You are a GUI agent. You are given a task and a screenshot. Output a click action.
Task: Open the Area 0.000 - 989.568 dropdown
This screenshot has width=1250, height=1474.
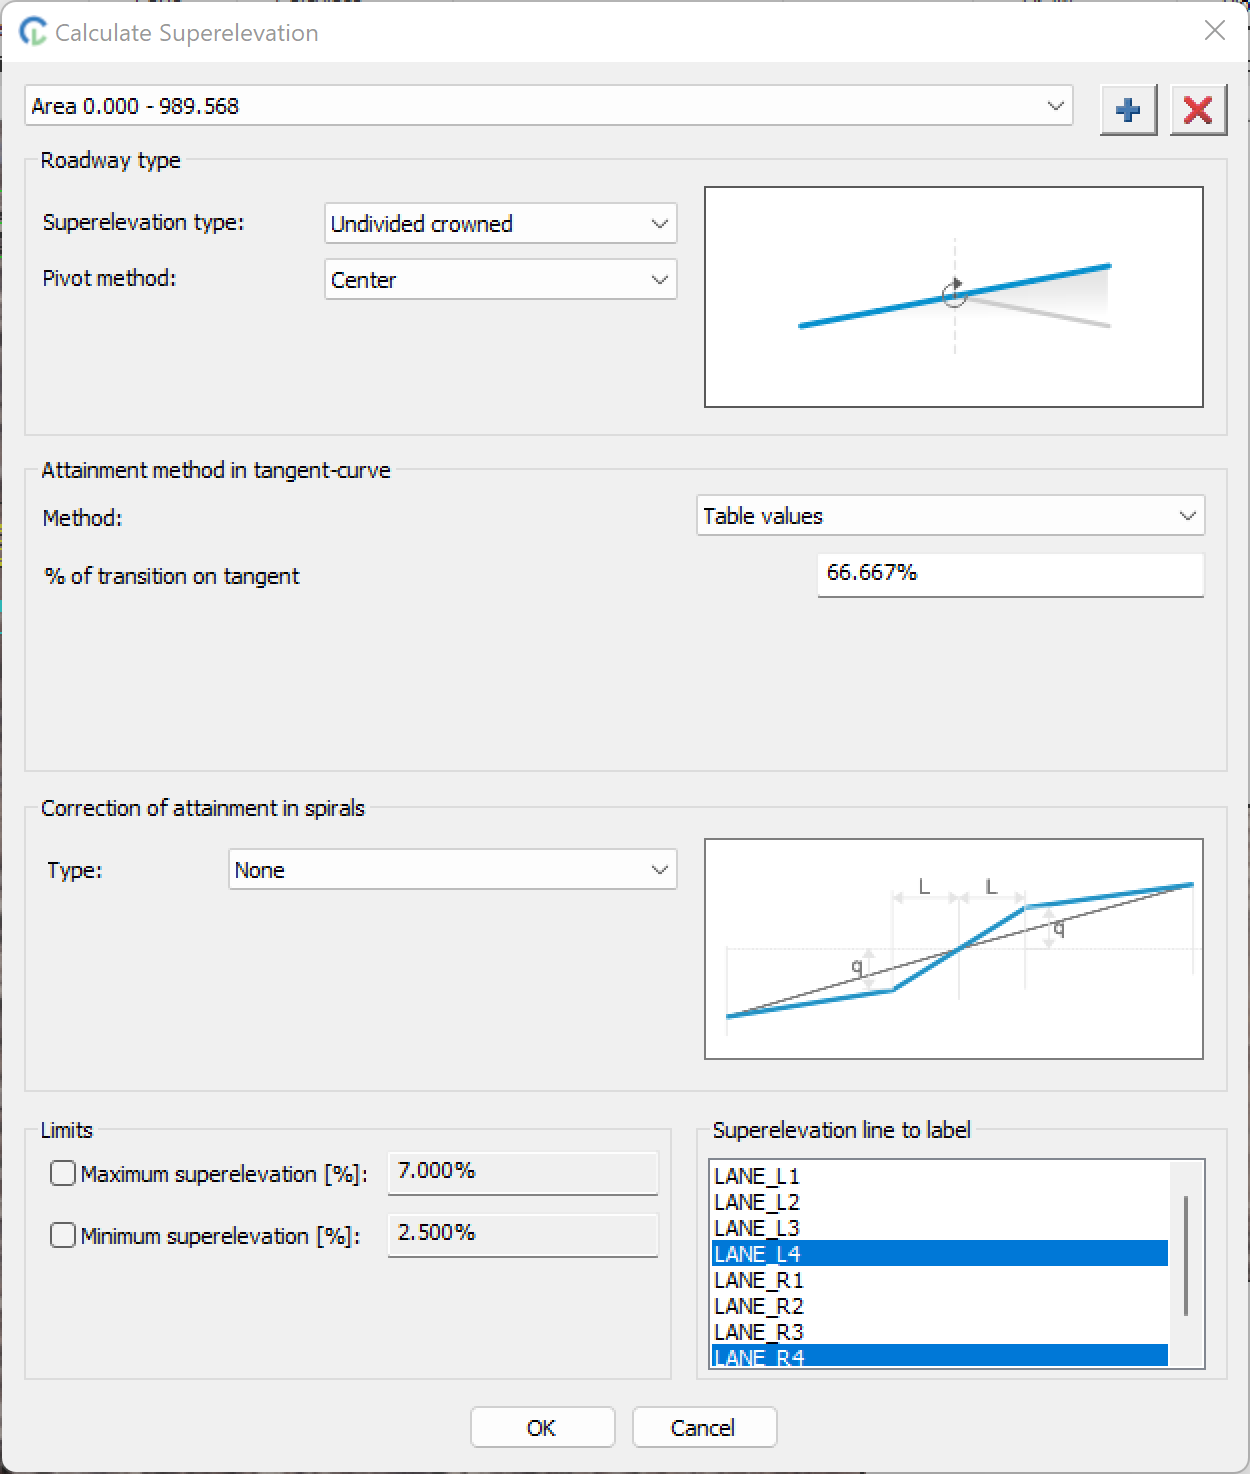[x=548, y=106]
